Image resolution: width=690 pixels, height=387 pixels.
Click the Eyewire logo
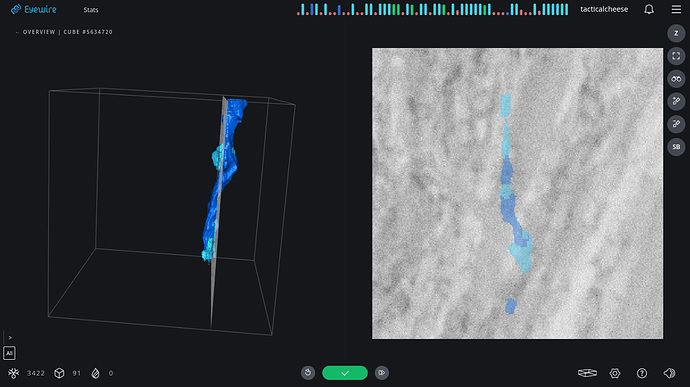coord(34,9)
